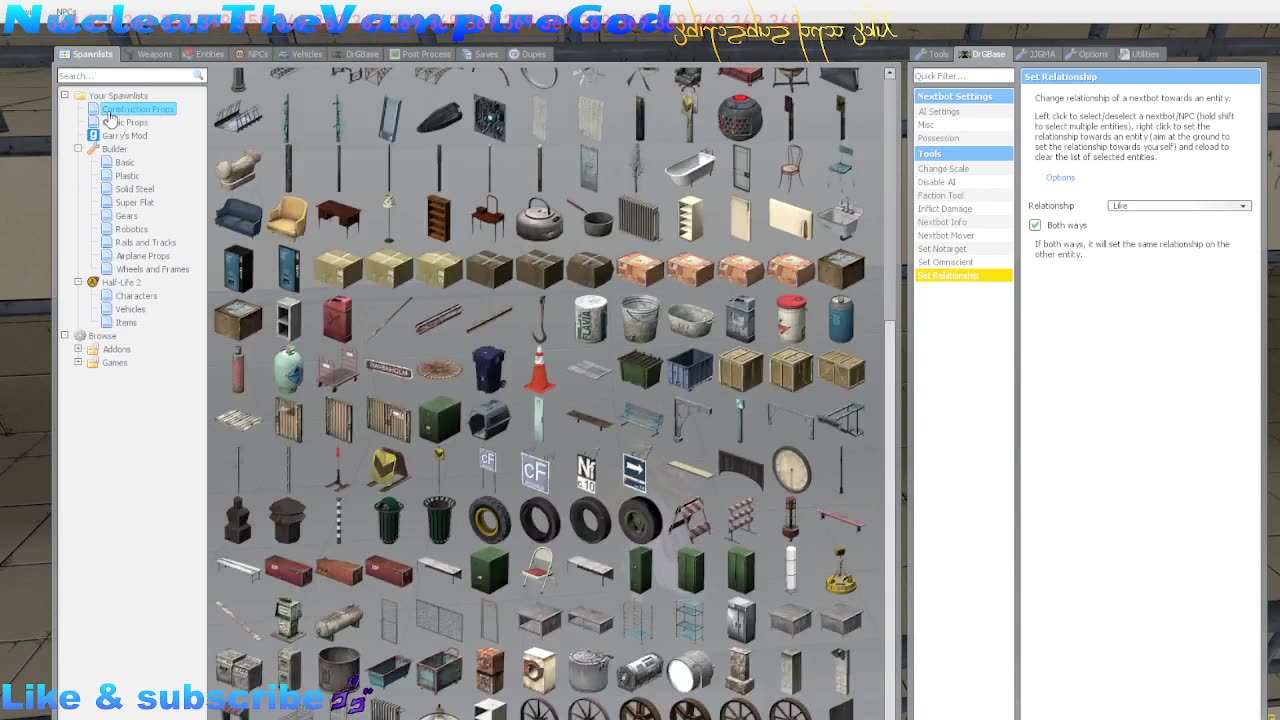The height and width of the screenshot is (720, 1280).
Task: Select the blue barrel prop
Action: [840, 319]
